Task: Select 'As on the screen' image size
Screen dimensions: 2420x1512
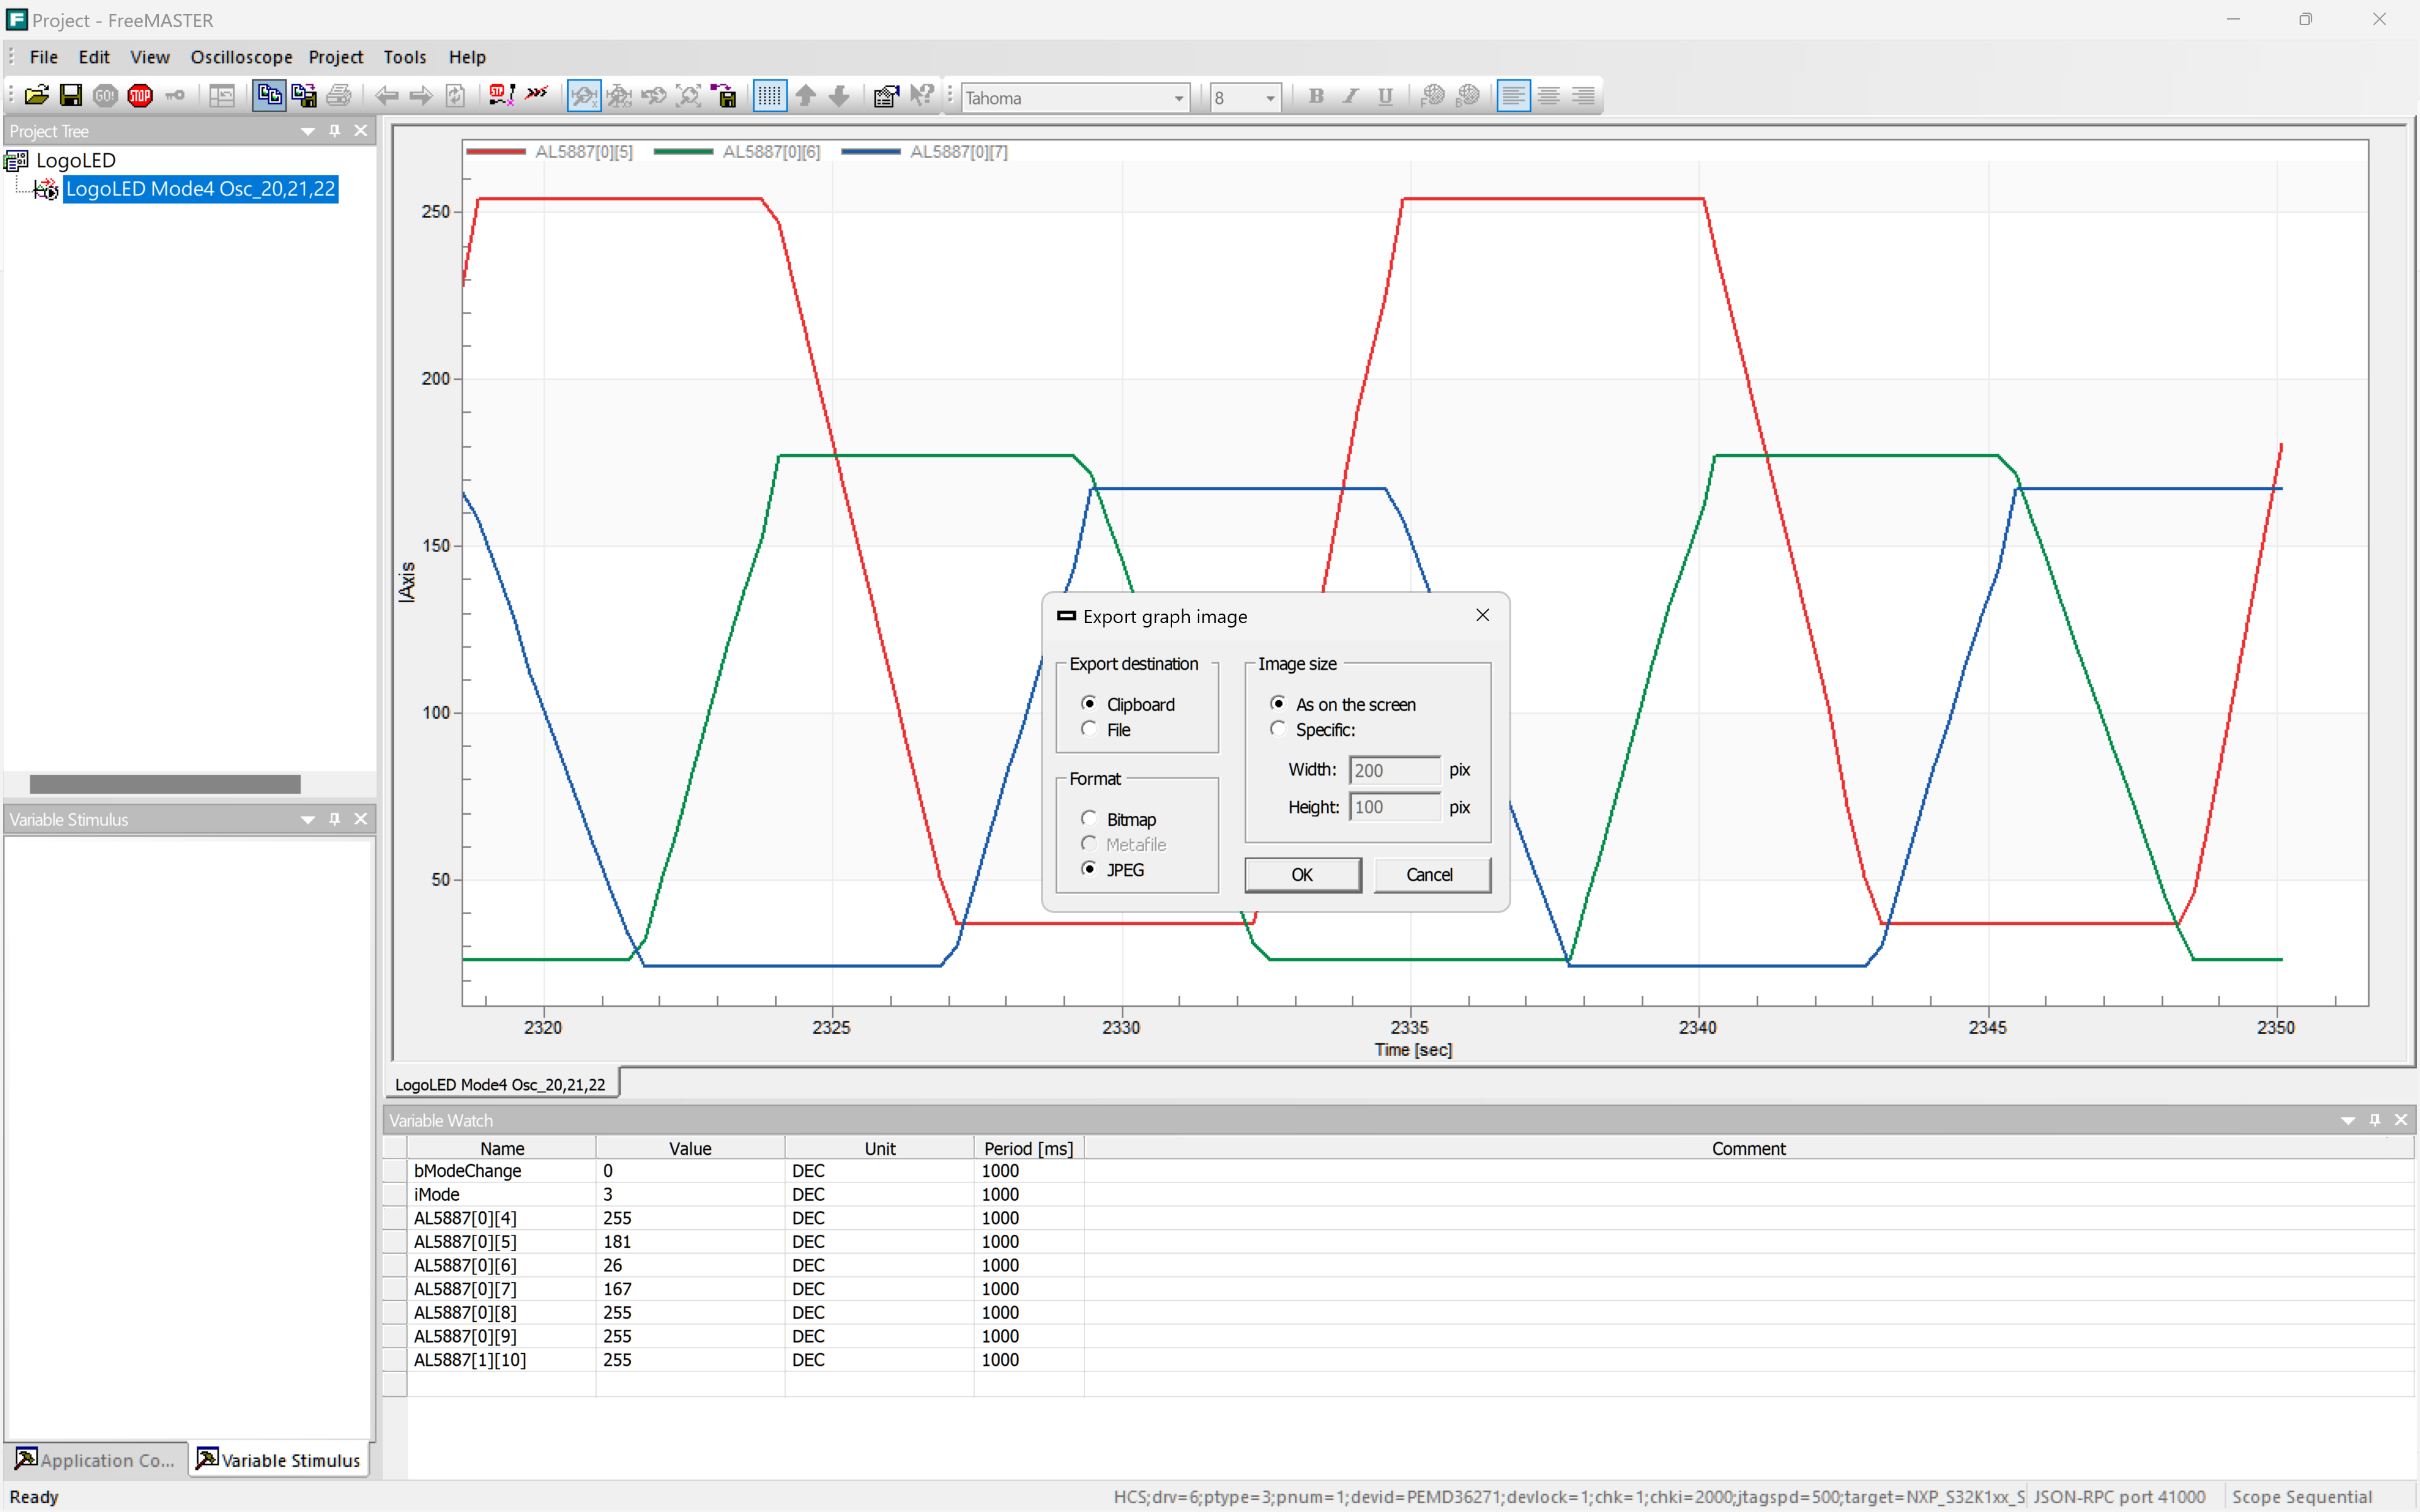Action: [x=1343, y=704]
